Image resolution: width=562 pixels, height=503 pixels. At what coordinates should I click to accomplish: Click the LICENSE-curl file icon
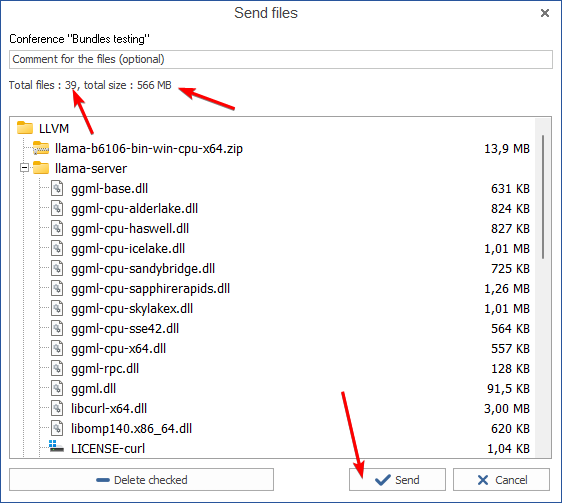coord(56,447)
